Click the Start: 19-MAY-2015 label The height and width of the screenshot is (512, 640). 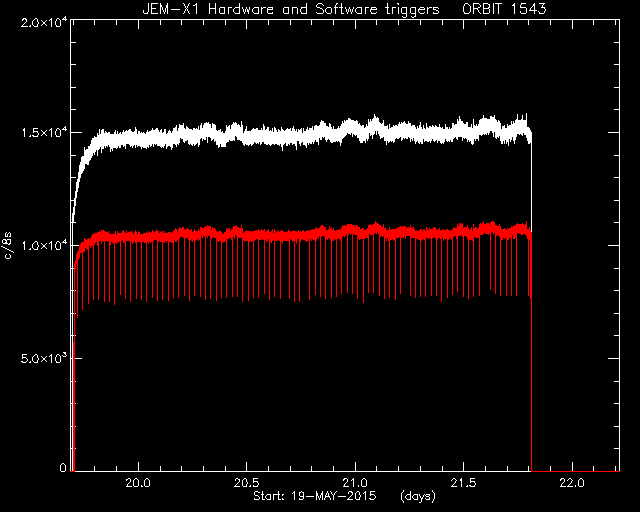(315, 496)
